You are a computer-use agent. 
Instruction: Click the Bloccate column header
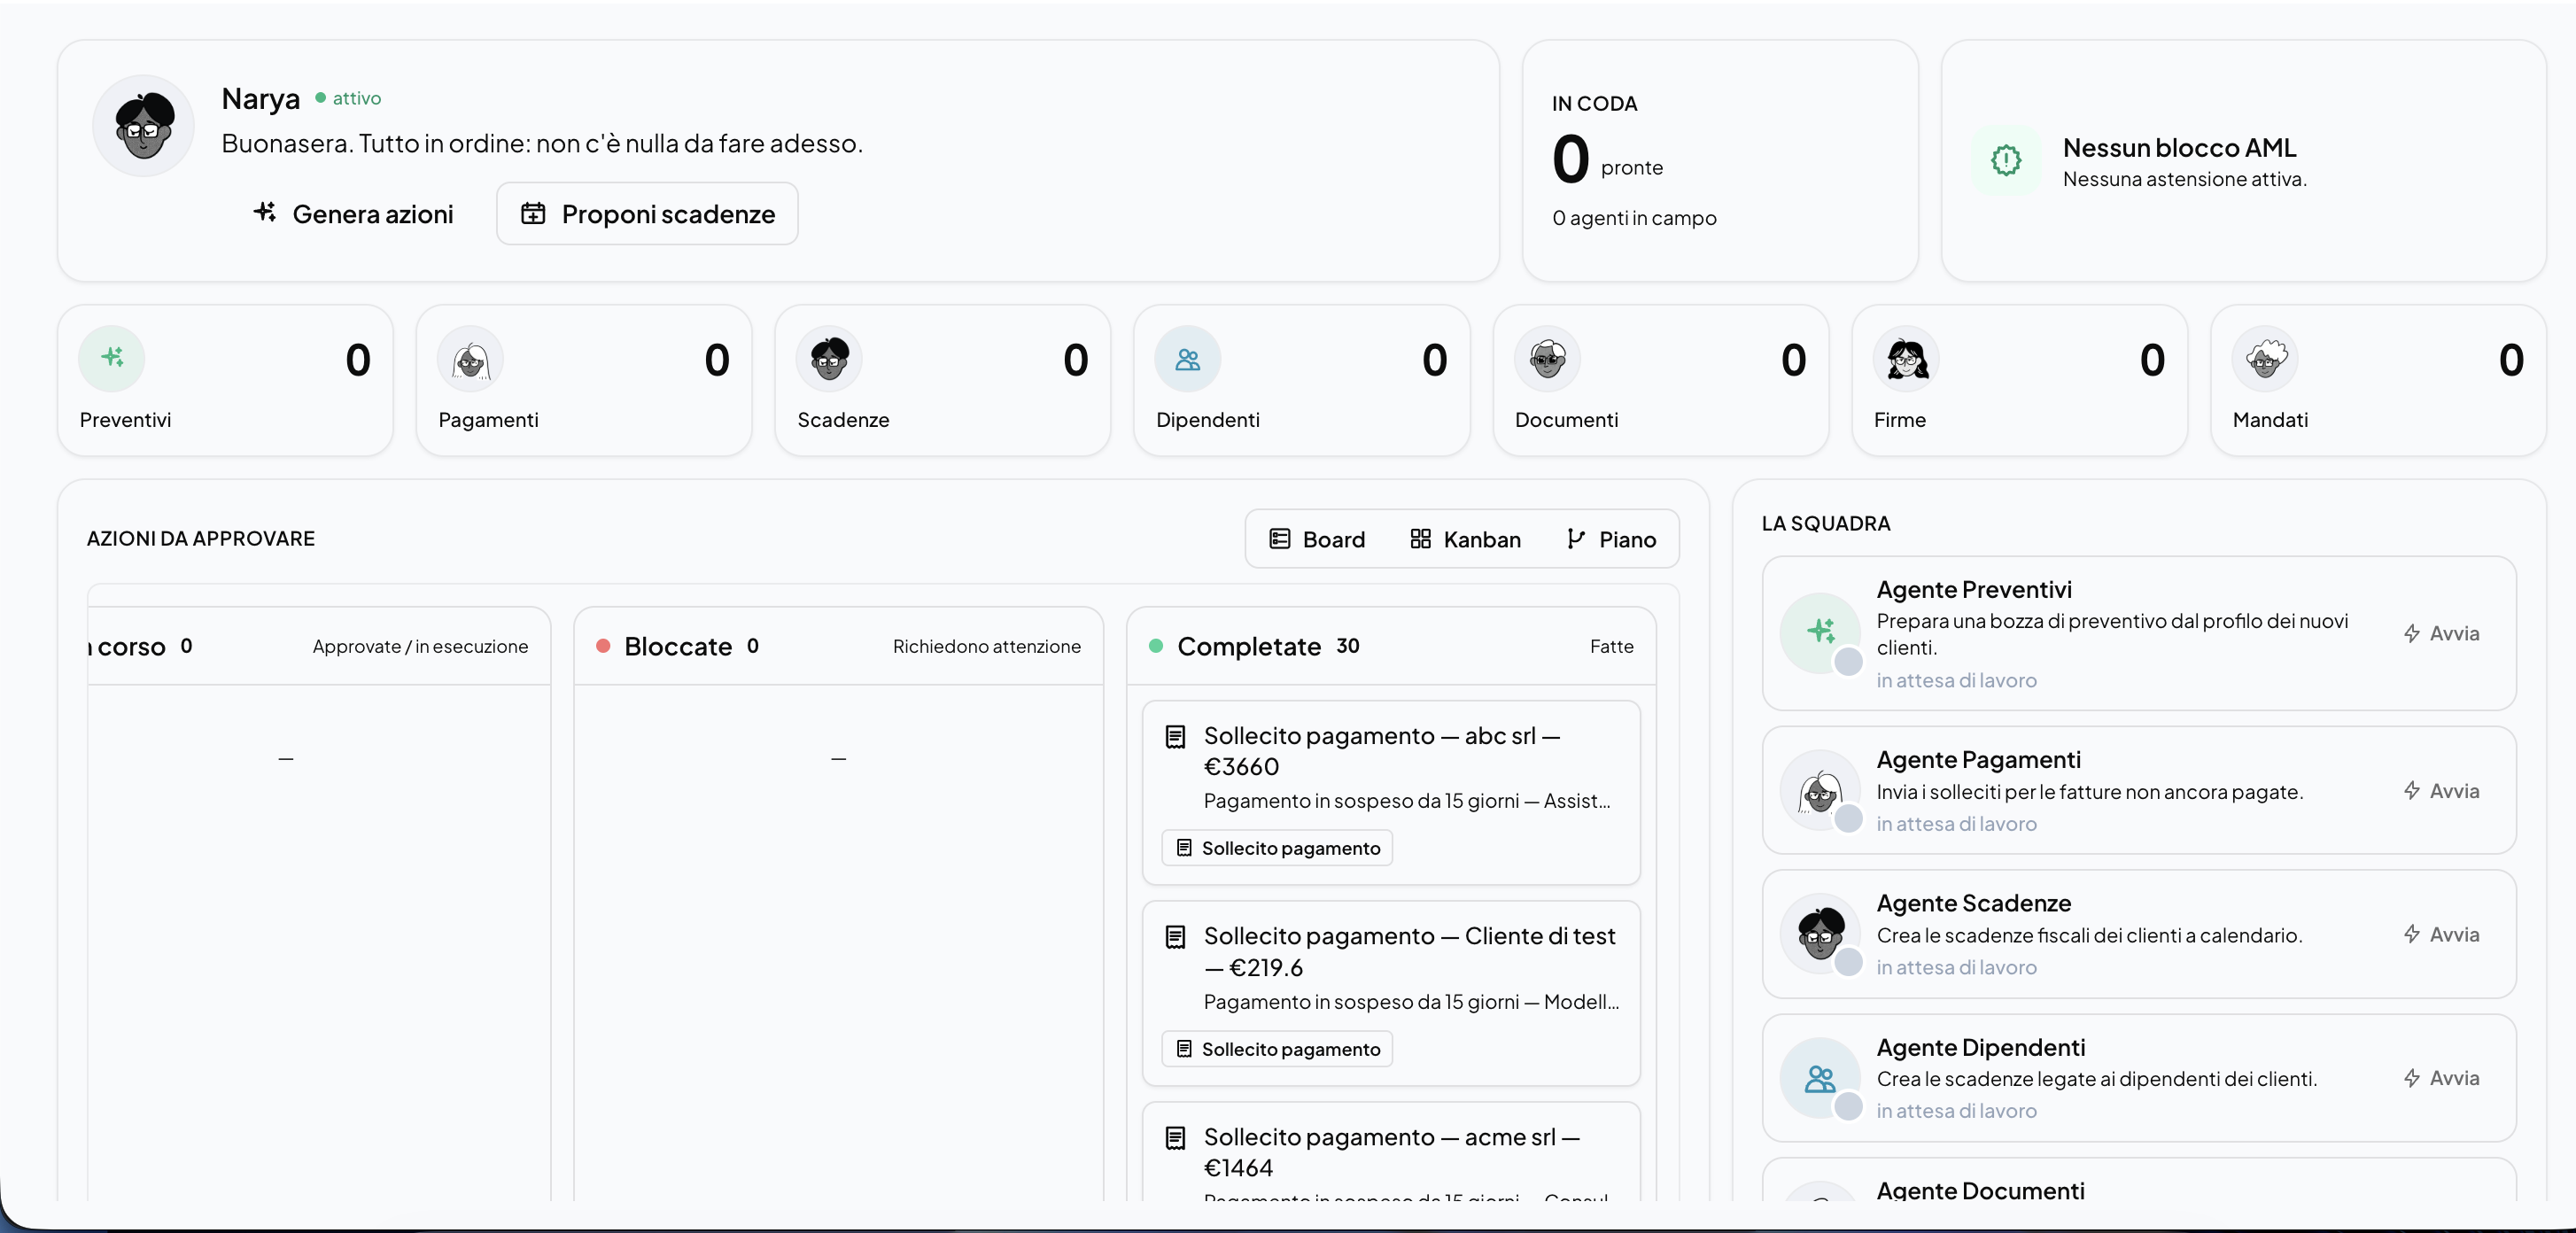tap(838, 647)
